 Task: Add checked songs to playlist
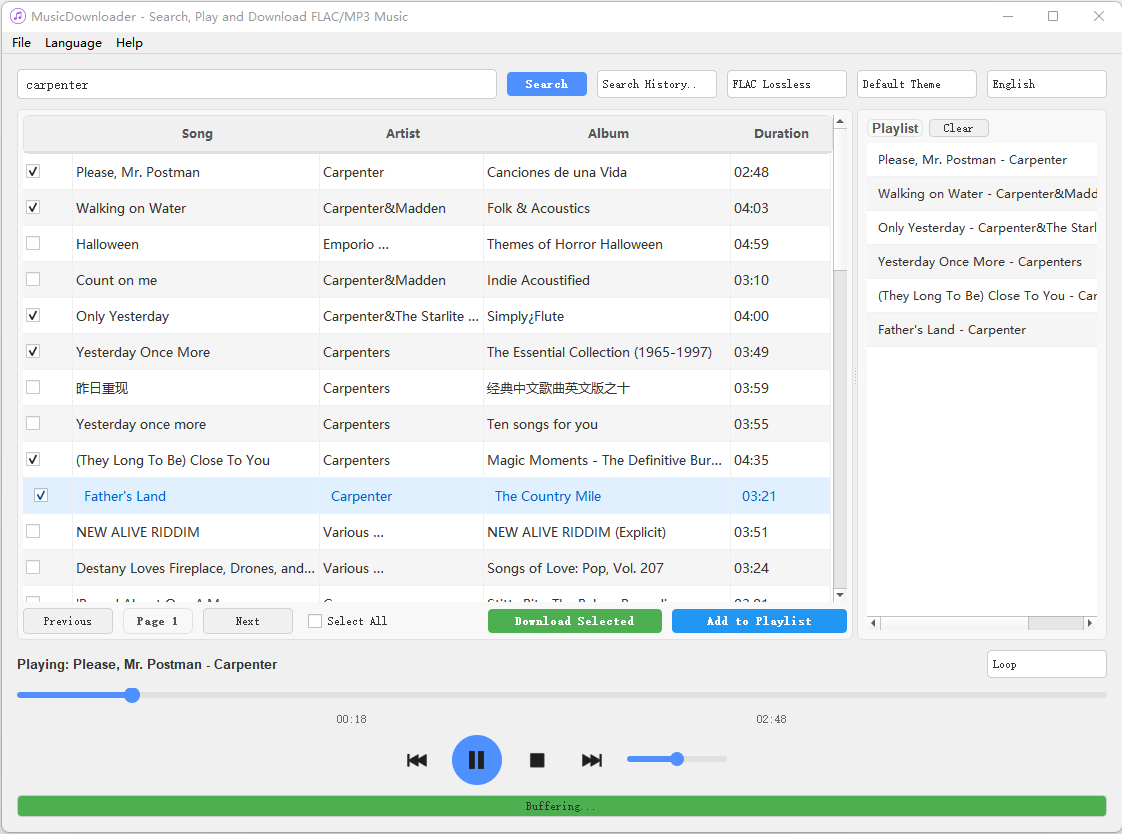[759, 620]
